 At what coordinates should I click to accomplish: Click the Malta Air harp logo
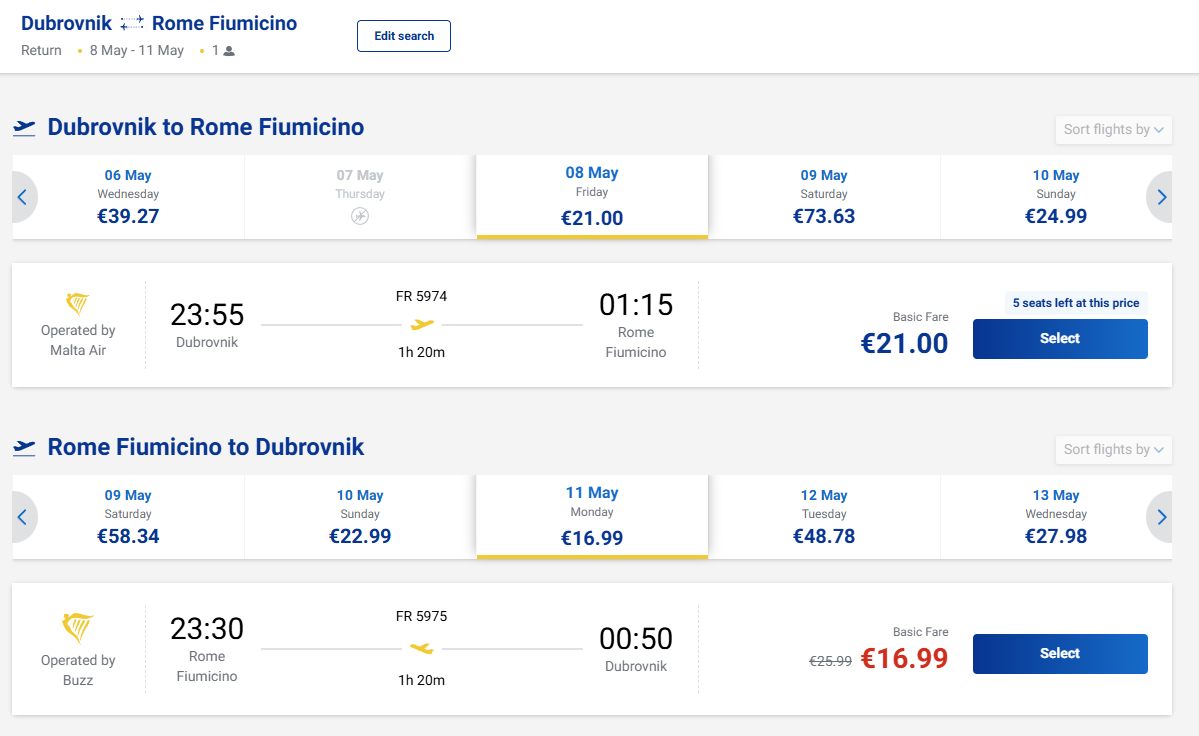[78, 304]
